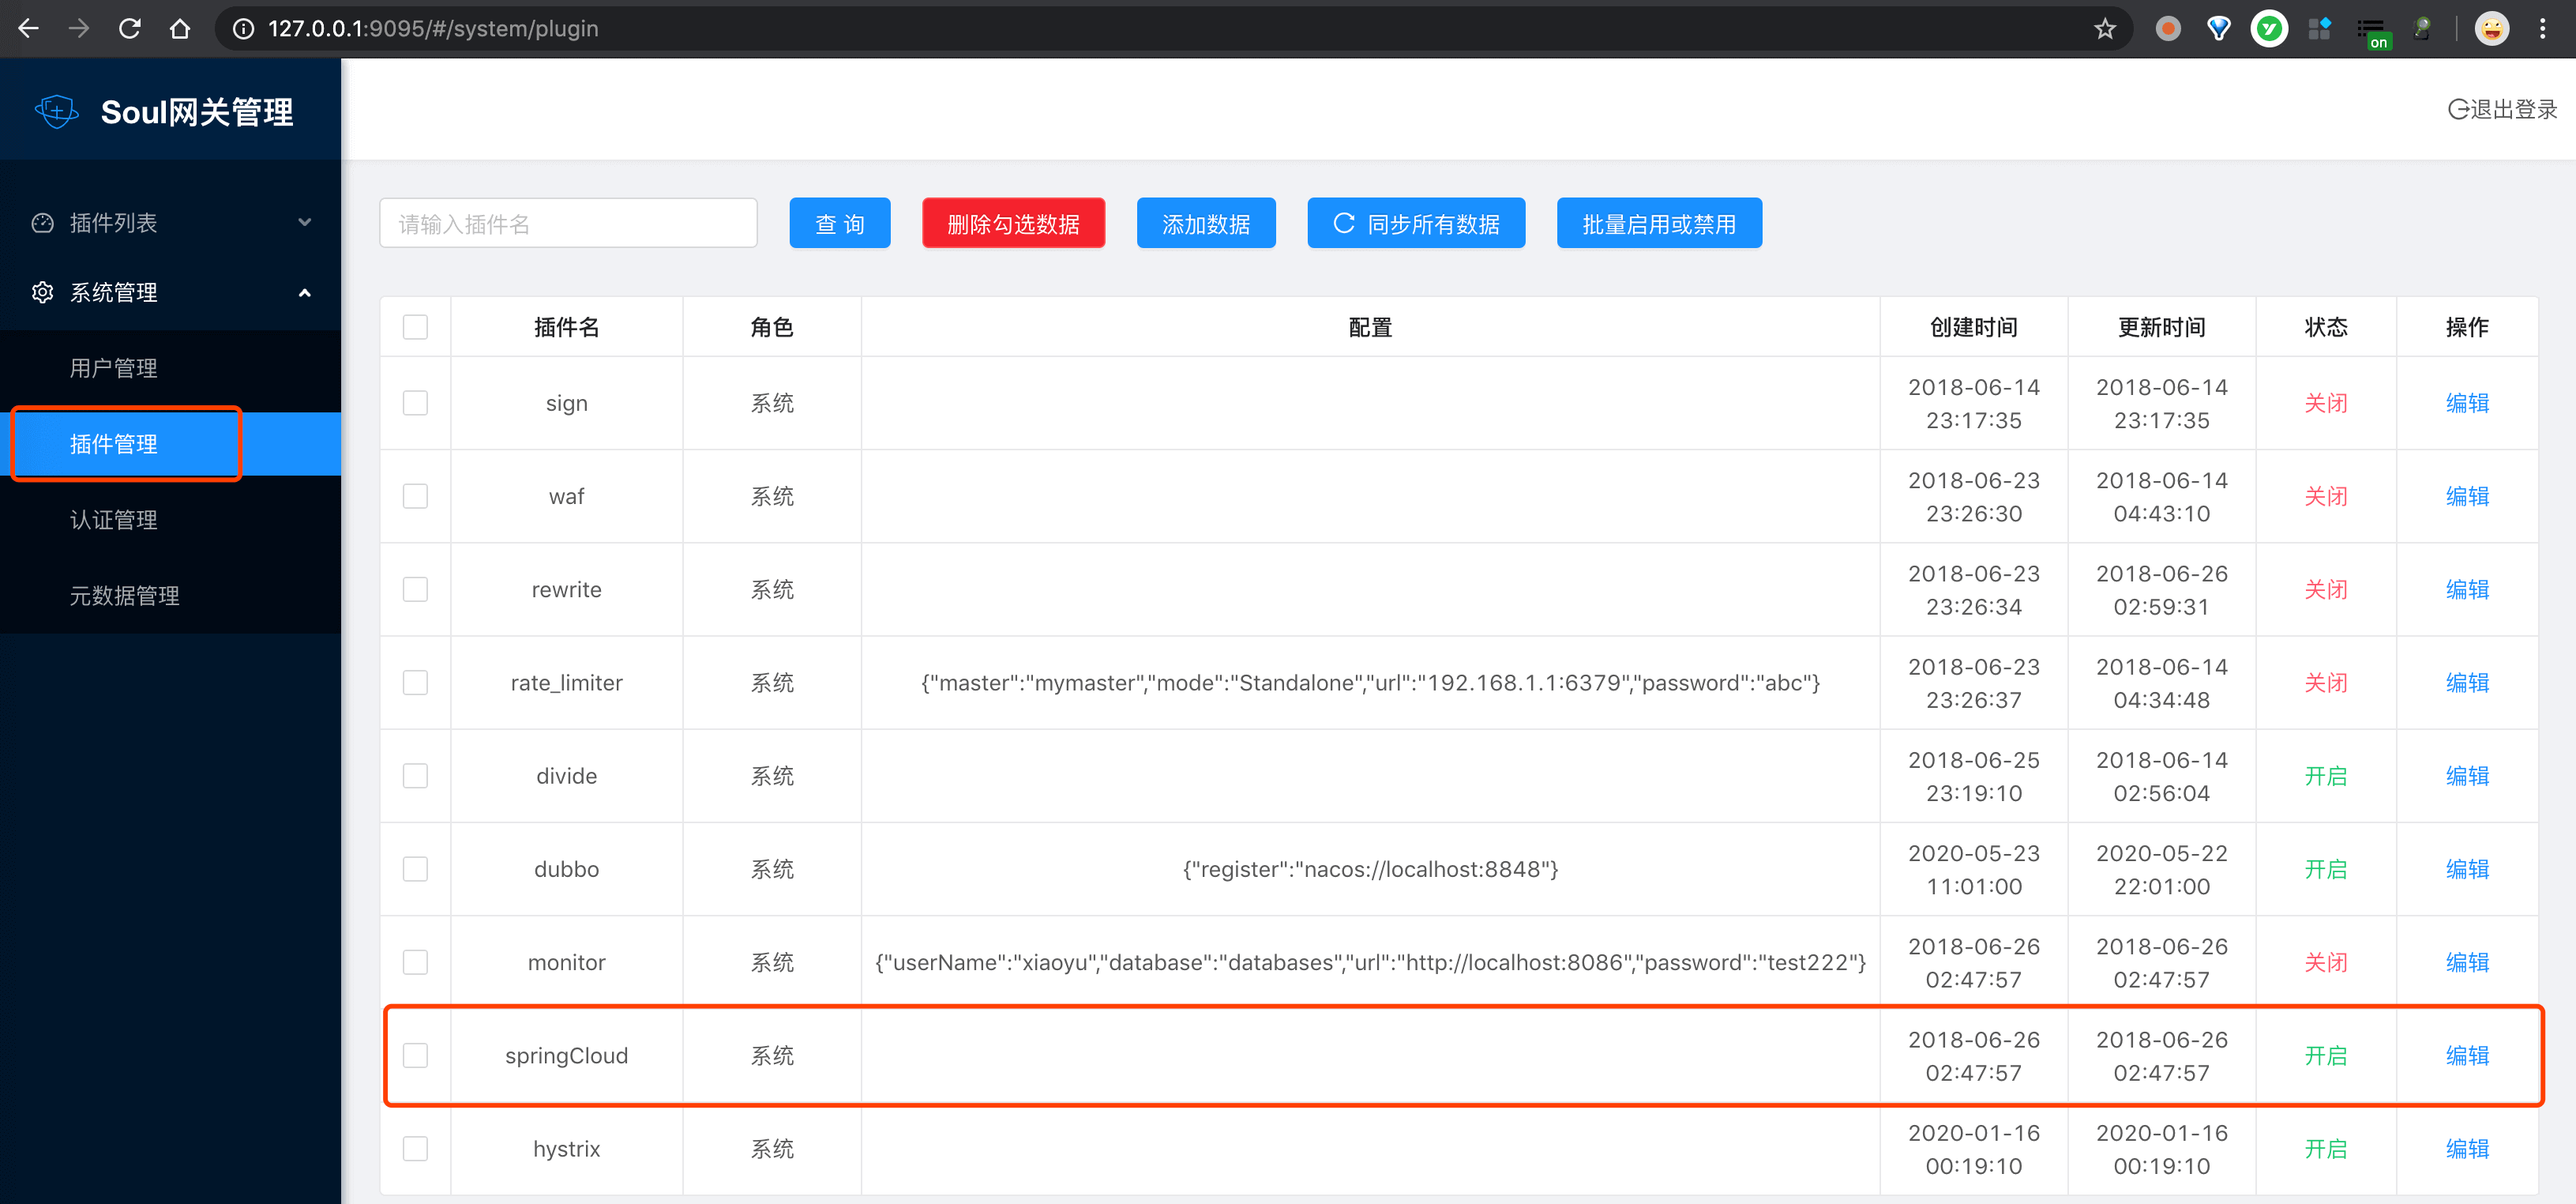Open 用户管理 in the sidebar

[x=114, y=368]
